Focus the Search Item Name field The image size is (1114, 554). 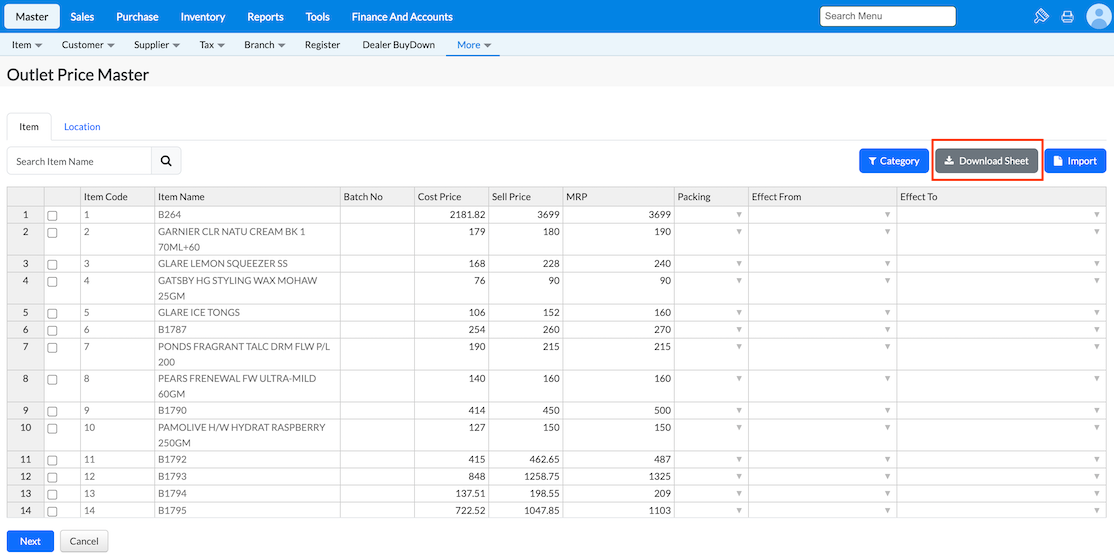tap(80, 161)
